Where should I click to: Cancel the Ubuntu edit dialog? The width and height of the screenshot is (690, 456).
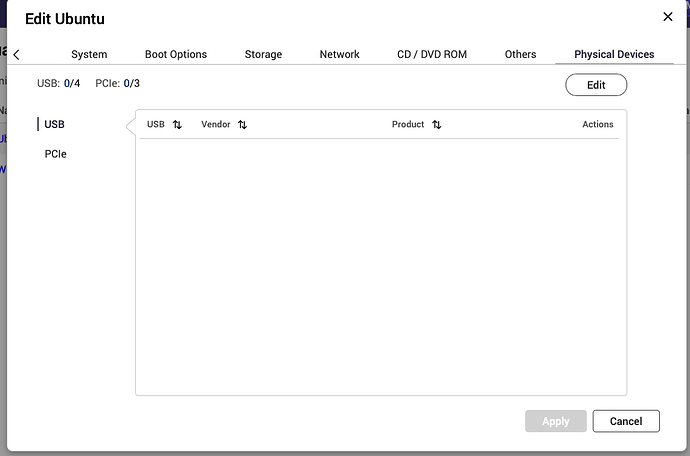(625, 421)
